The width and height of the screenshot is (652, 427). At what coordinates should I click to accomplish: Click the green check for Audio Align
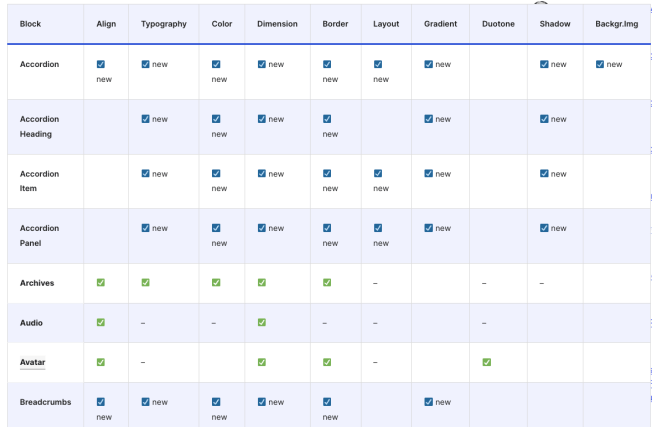(x=100, y=322)
